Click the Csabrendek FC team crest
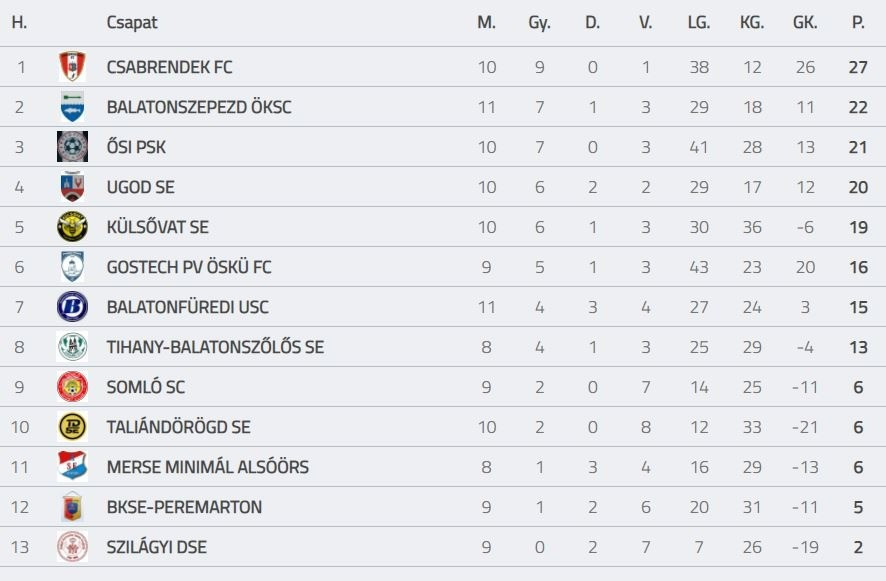886x581 pixels. [x=72, y=67]
